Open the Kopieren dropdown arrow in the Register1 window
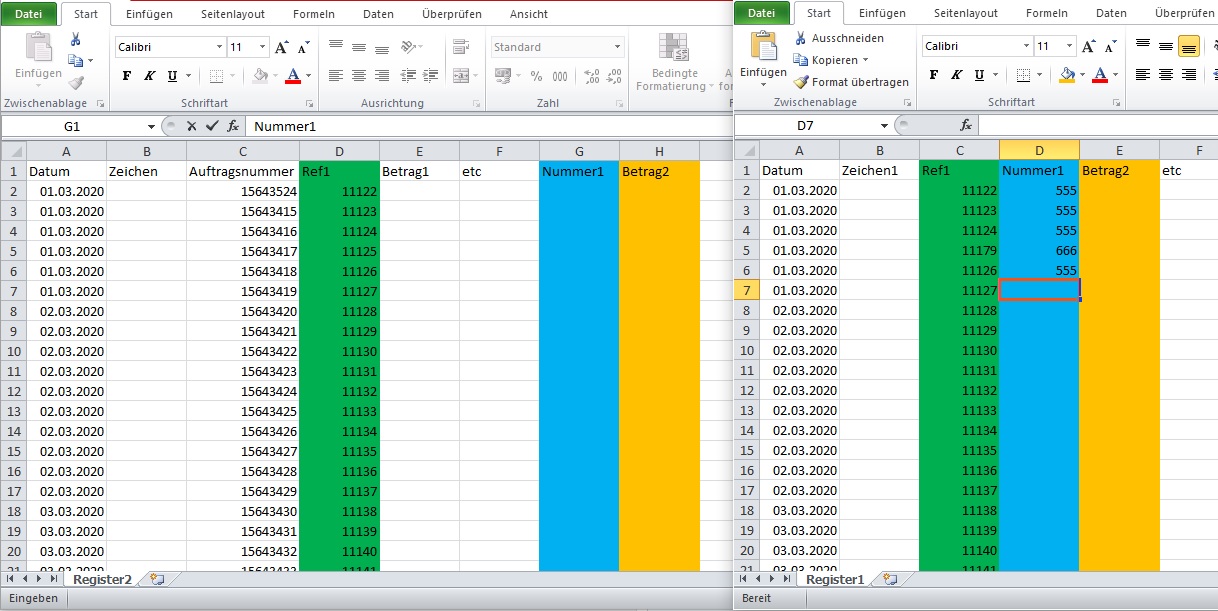The image size is (1218, 611). (865, 60)
